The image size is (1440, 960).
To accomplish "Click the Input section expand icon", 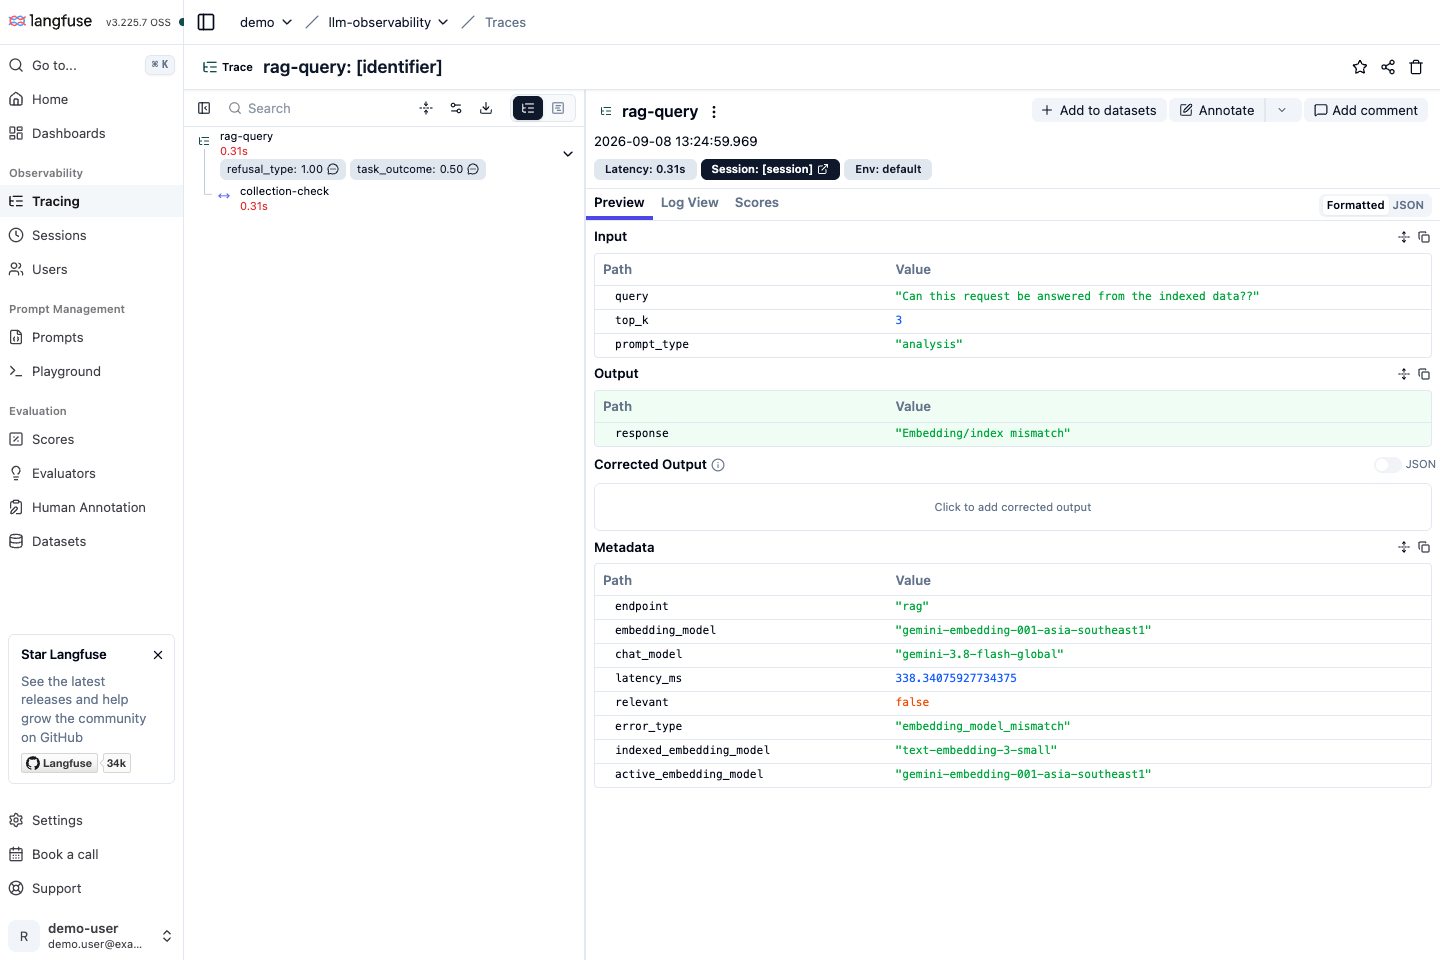I will [x=1404, y=237].
